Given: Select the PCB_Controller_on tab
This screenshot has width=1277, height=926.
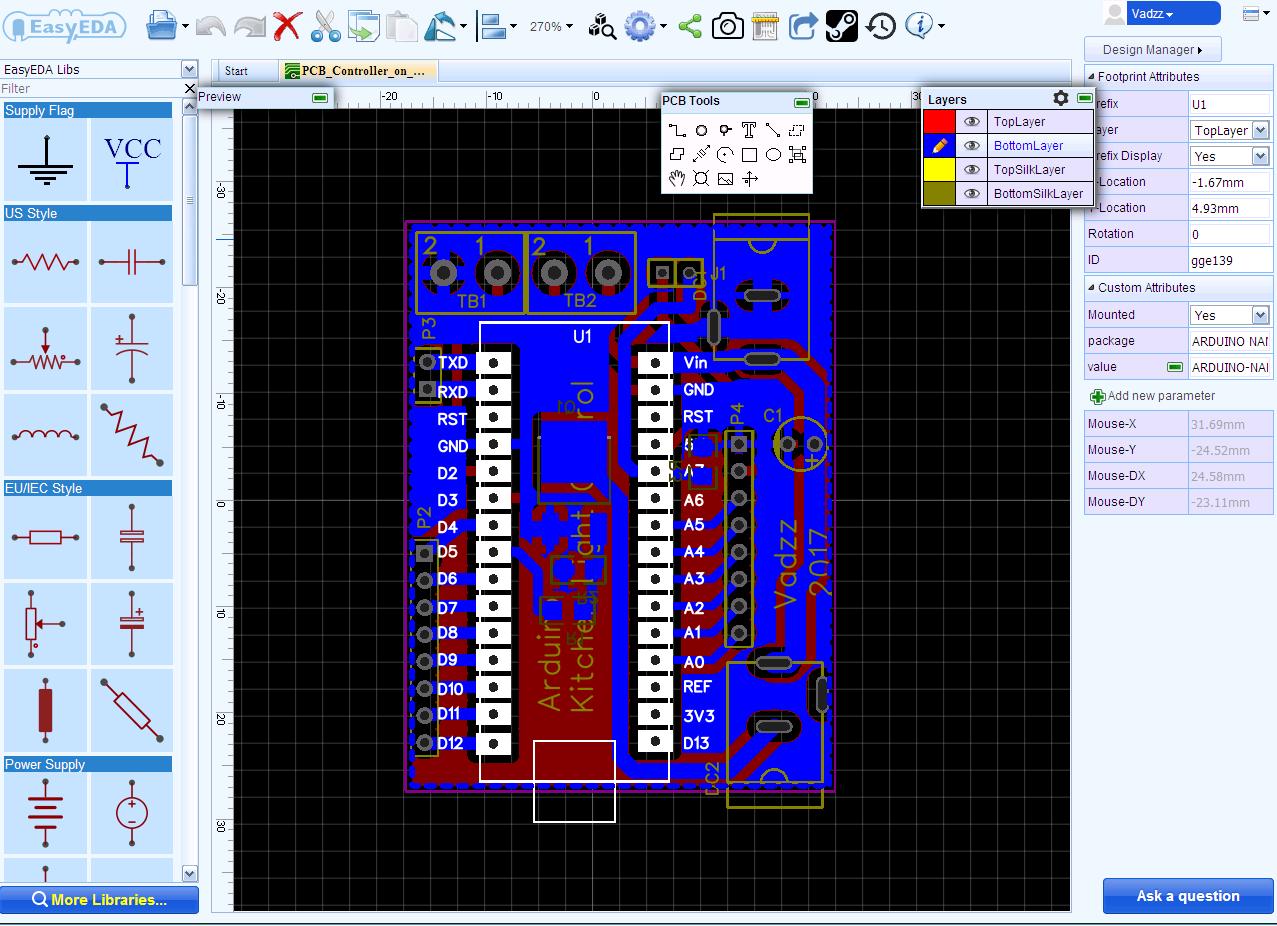Looking at the screenshot, I should click(x=357, y=71).
